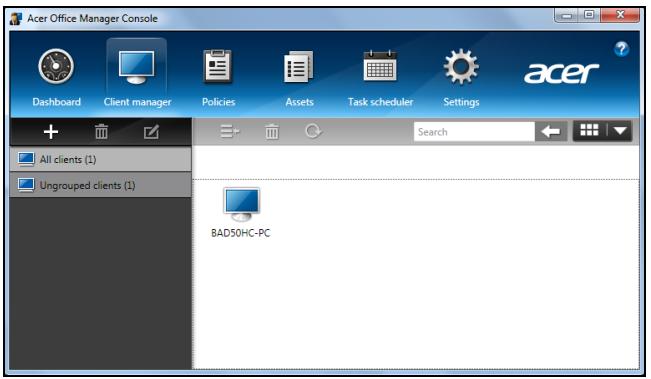
Task: Select All clients (1) group
Action: 100,159
